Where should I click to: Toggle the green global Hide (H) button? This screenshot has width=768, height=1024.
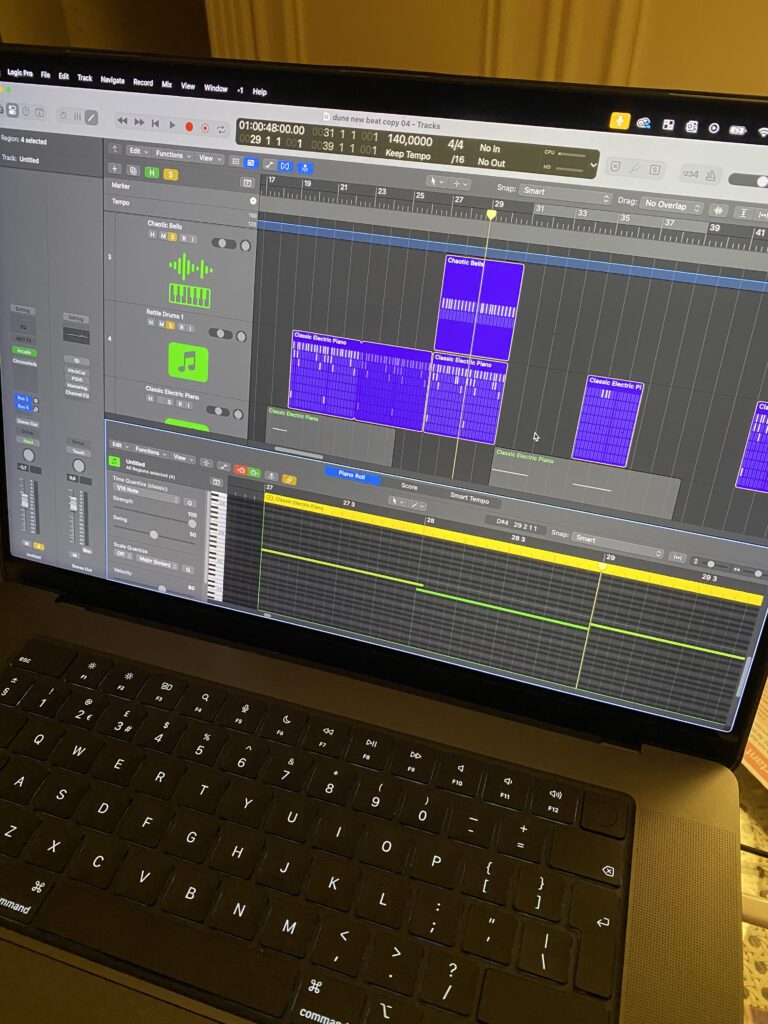(x=152, y=172)
